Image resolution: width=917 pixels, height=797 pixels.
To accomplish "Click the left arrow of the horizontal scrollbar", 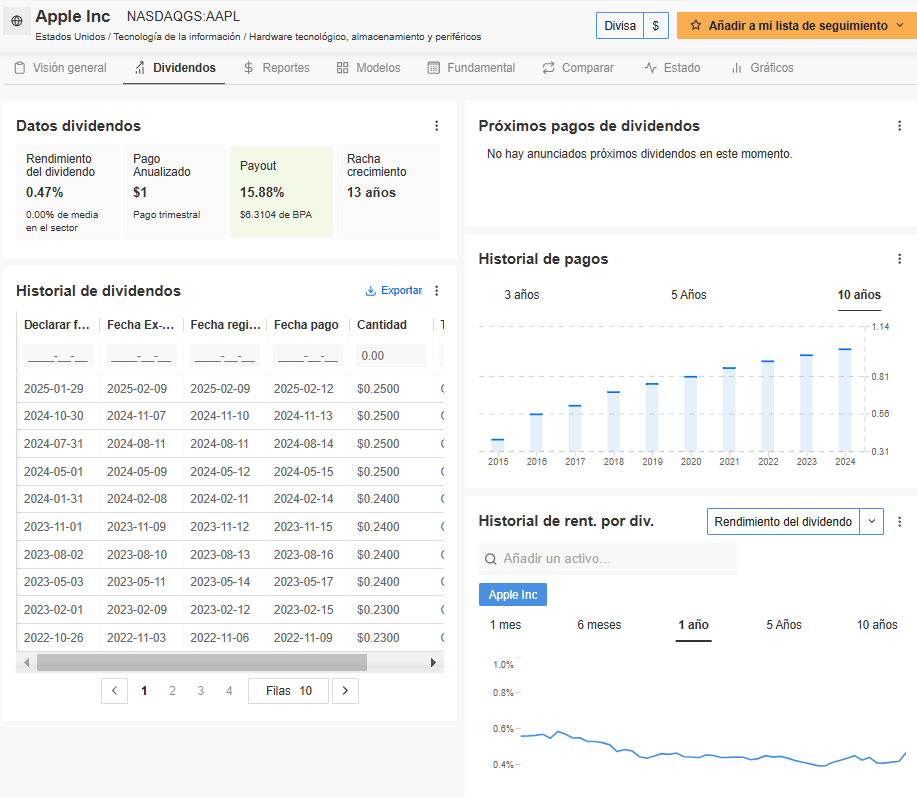I will (26, 663).
